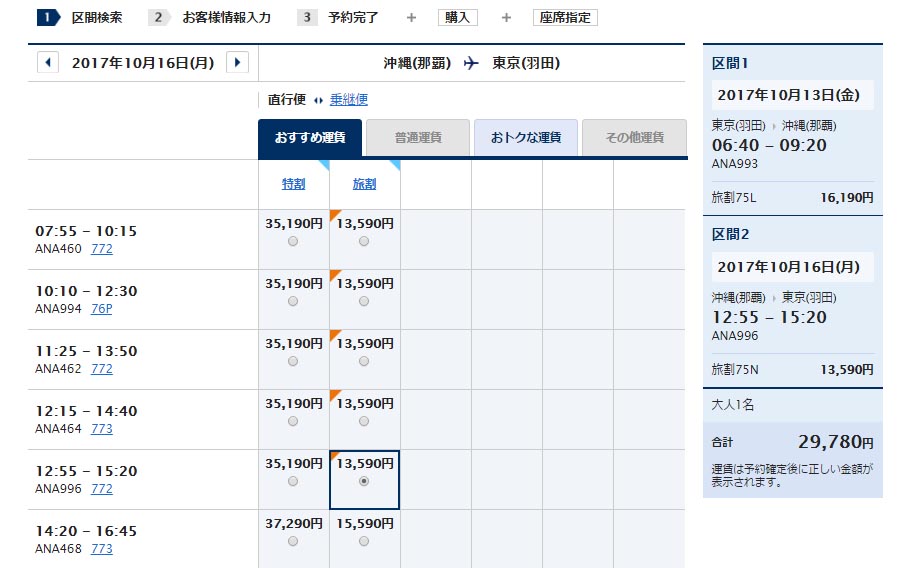Click the 購入 step button
The image size is (900, 568).
(x=458, y=17)
